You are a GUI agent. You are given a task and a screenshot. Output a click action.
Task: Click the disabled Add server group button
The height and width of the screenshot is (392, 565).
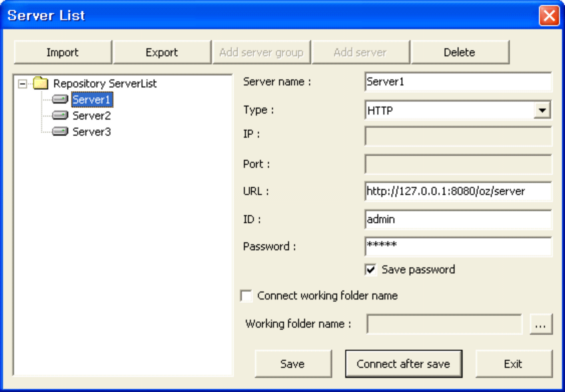tap(261, 52)
